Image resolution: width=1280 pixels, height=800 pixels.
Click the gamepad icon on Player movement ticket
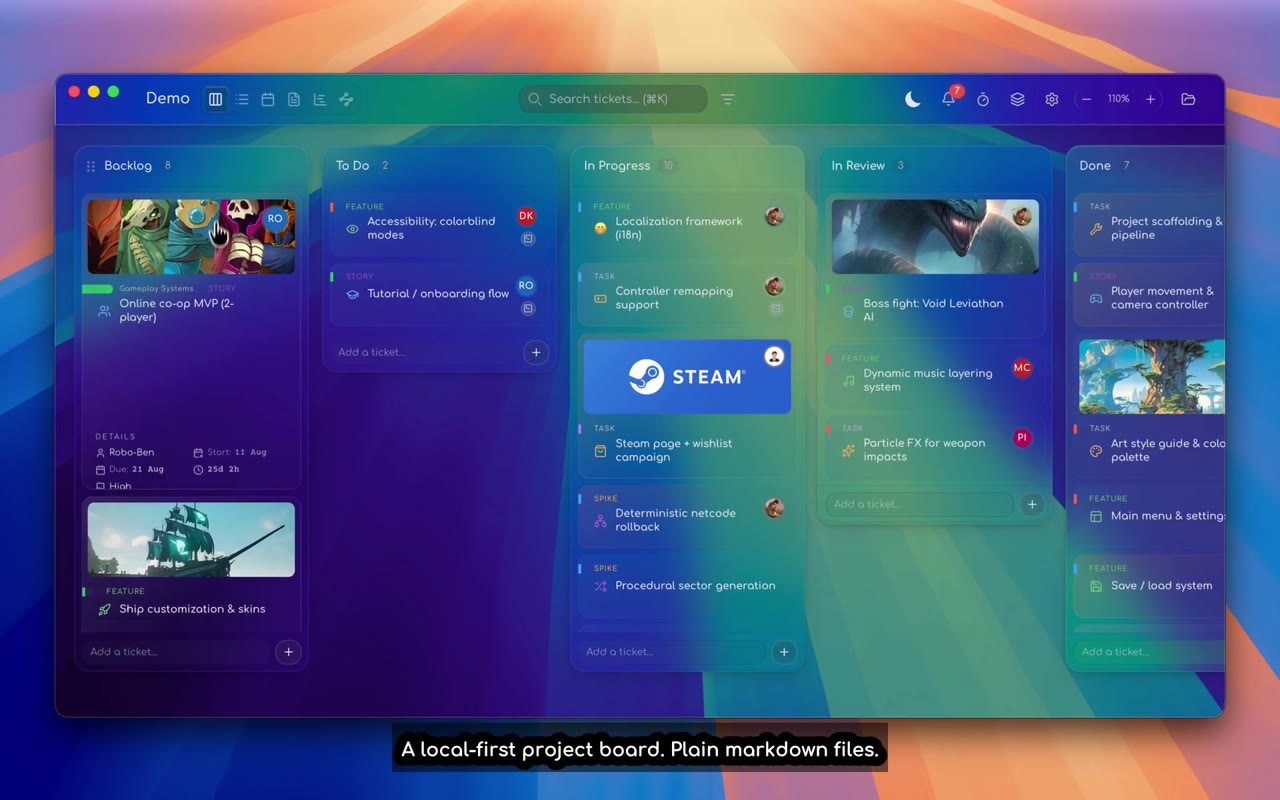click(x=1096, y=299)
